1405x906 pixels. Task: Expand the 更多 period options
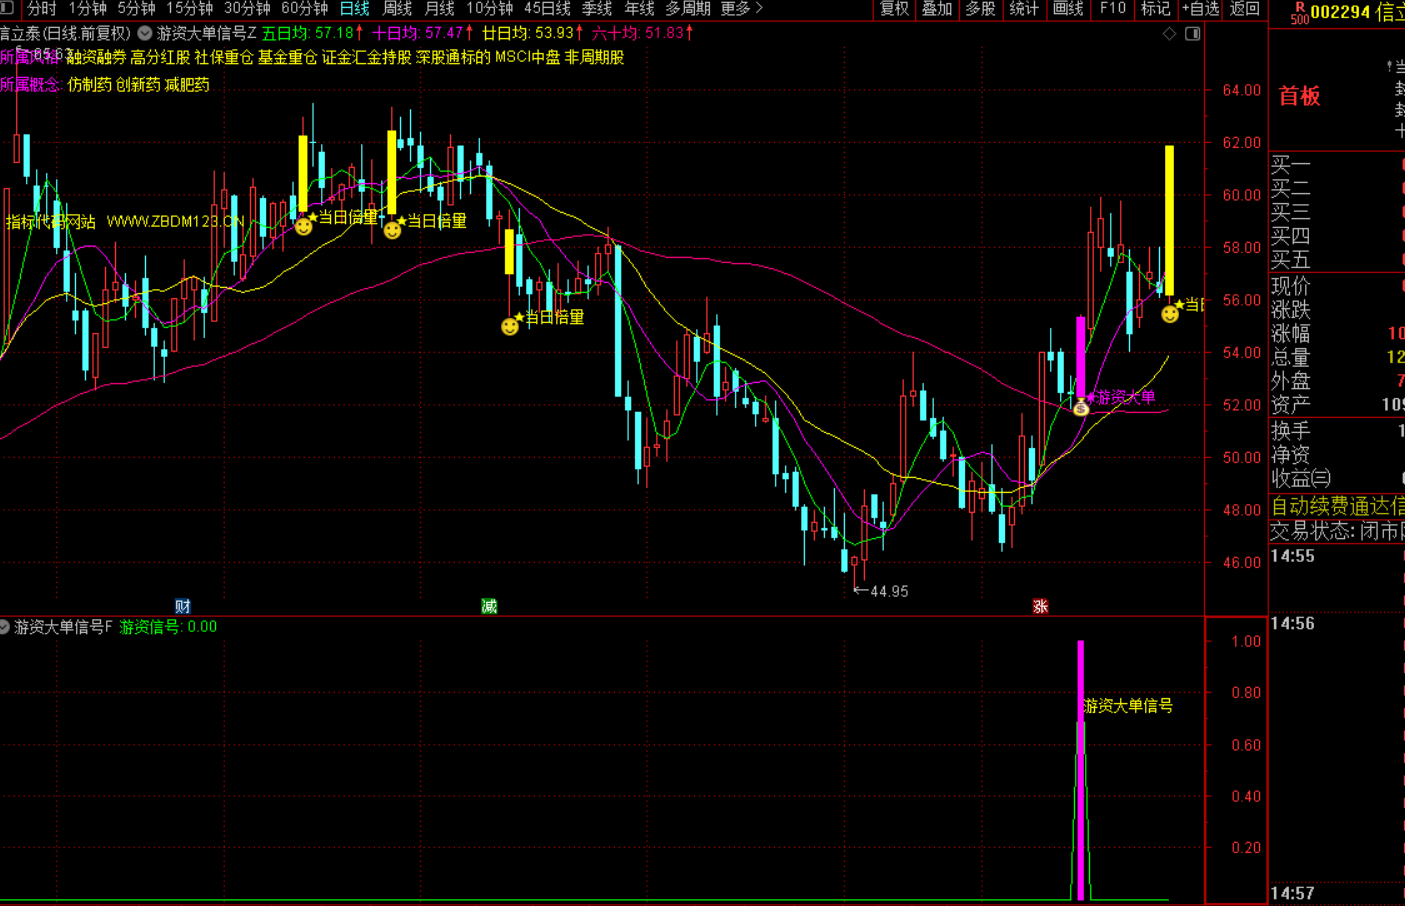[741, 9]
